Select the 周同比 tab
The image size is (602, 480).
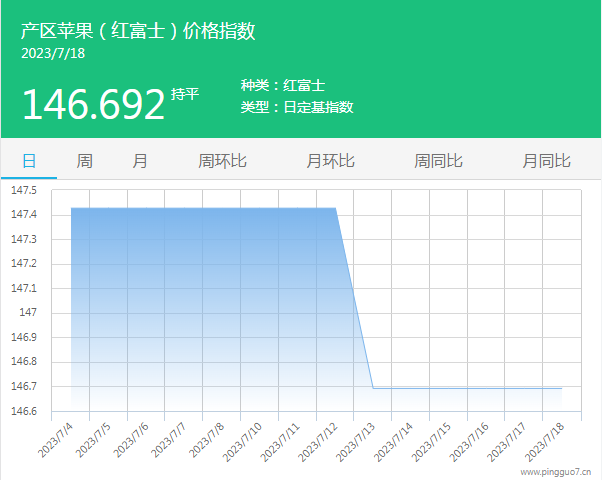(x=438, y=160)
